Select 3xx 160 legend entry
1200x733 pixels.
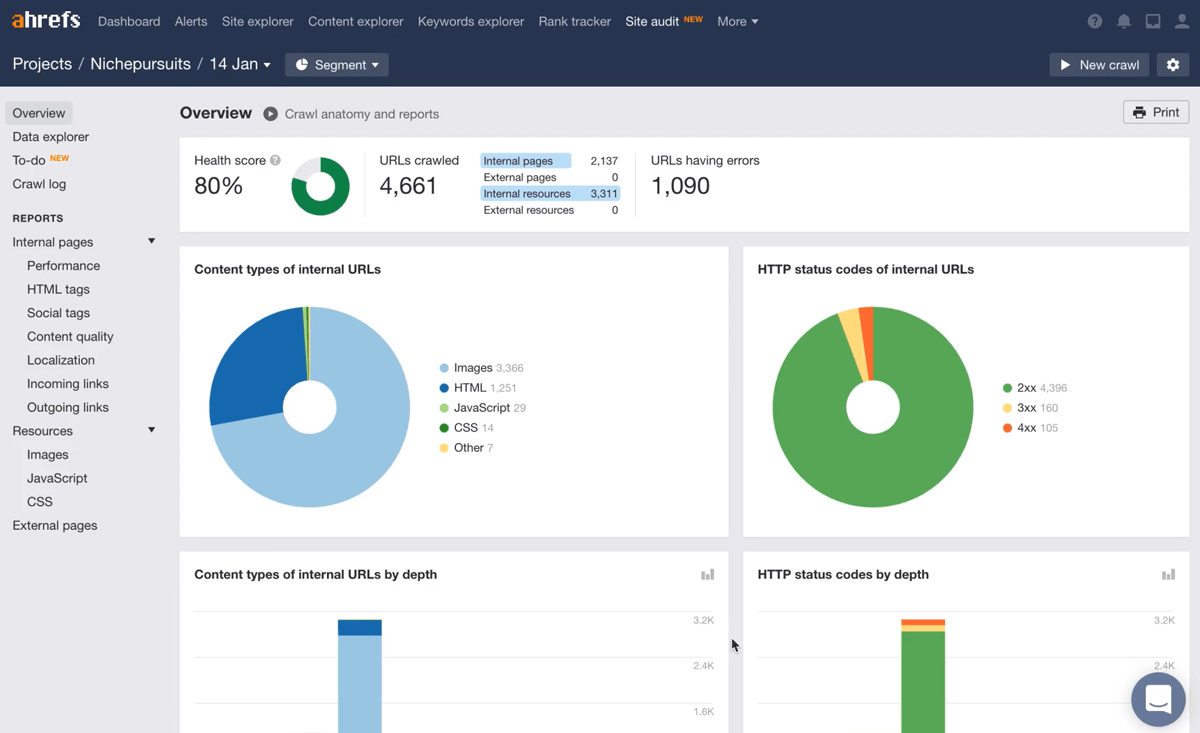coord(1030,408)
